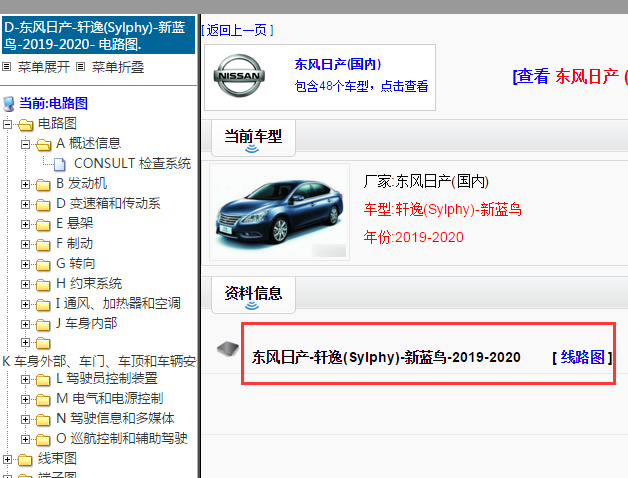Click the N 驾驶信息和多媒体 folder icon
The width and height of the screenshot is (628, 478).
click(43, 420)
